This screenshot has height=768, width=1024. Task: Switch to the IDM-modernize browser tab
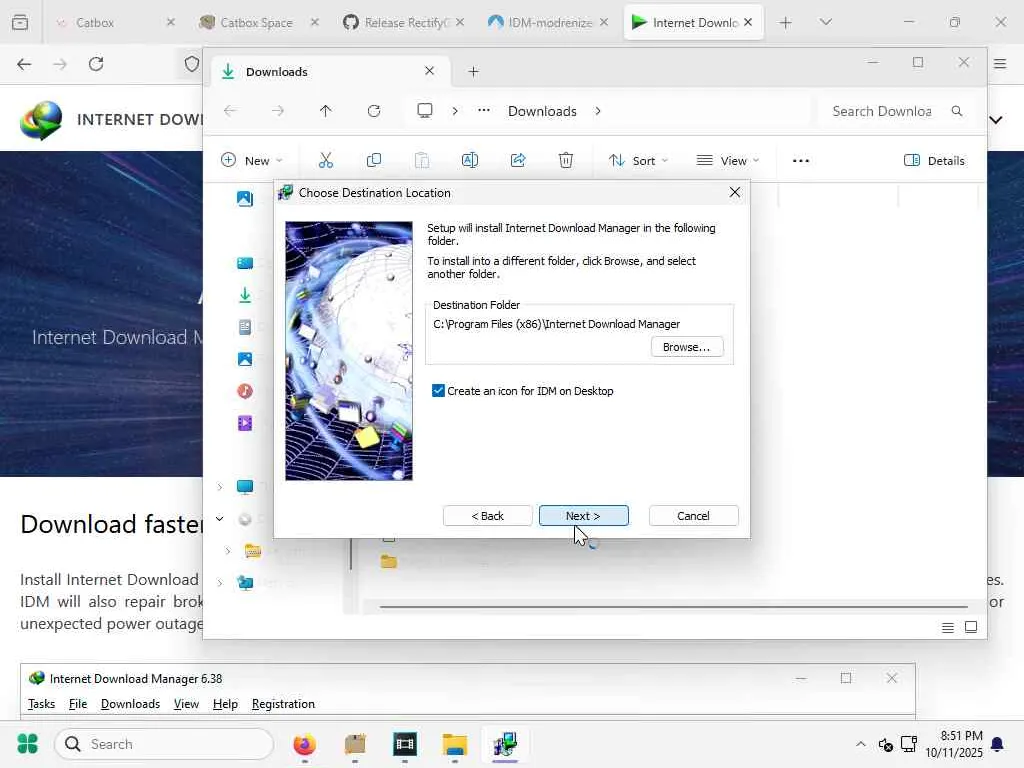pyautogui.click(x=548, y=22)
